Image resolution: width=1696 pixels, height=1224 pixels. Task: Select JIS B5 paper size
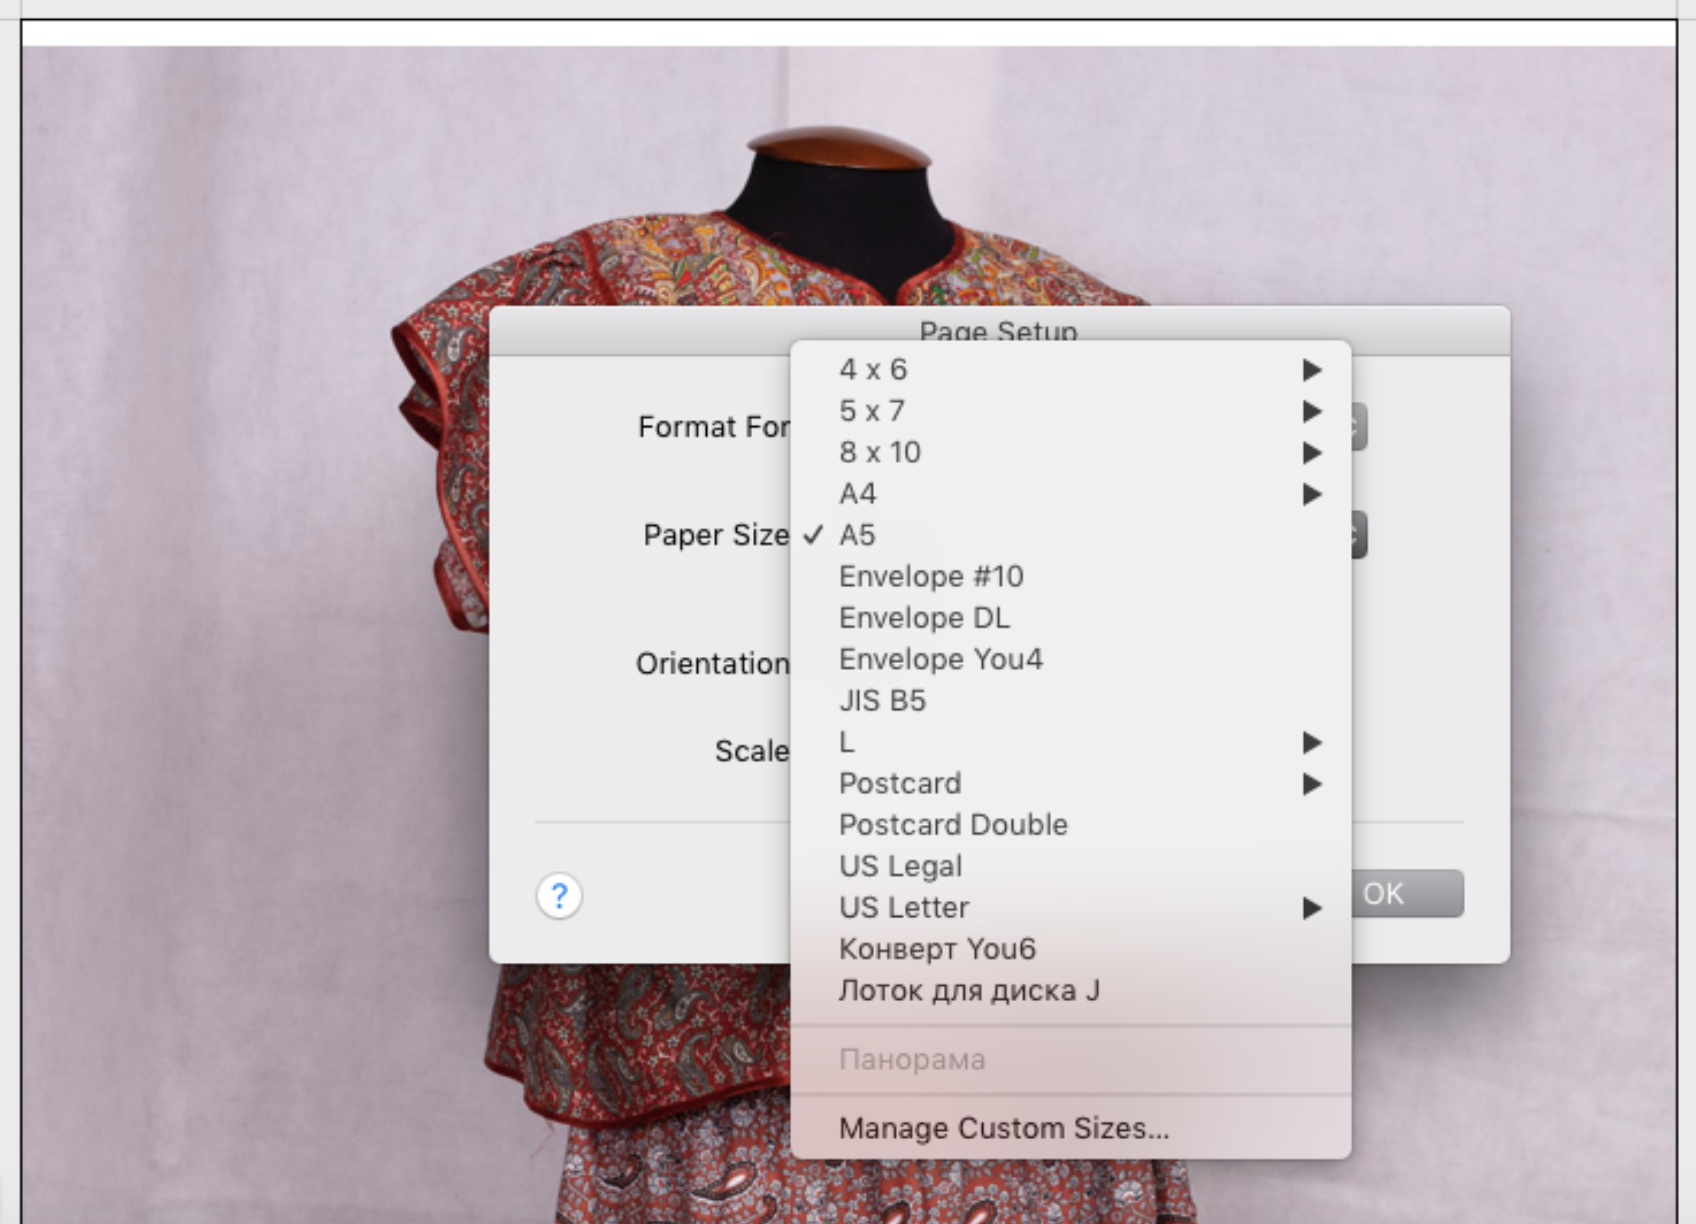coord(1071,701)
